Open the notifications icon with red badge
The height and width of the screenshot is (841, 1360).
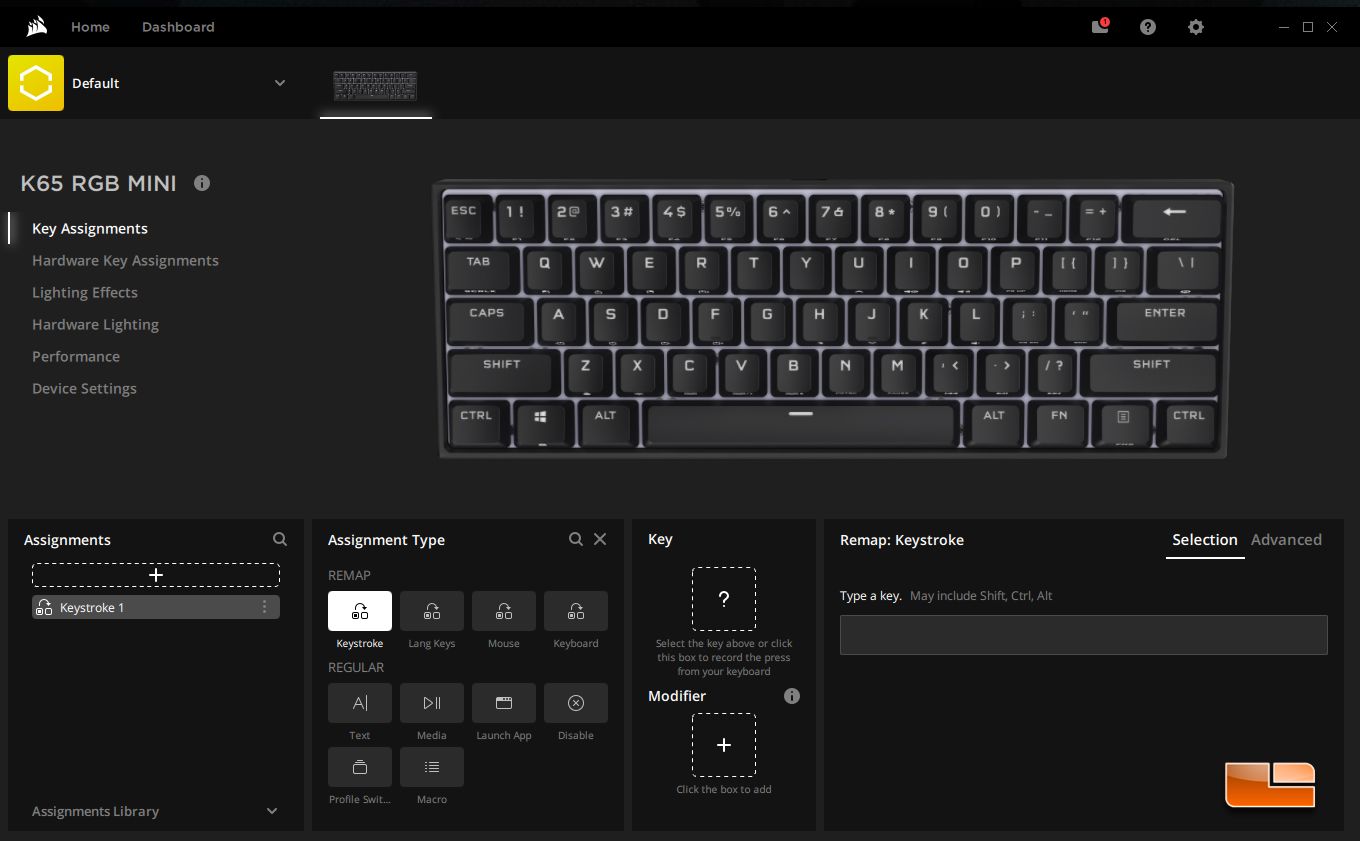[1100, 26]
